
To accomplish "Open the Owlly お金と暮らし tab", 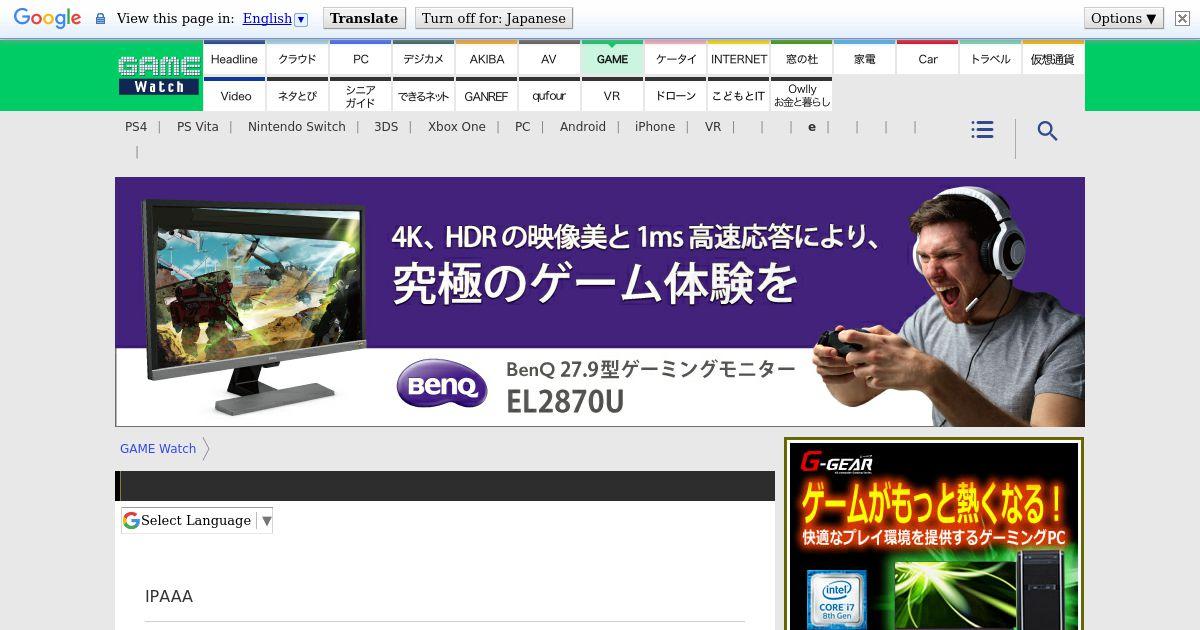I will [x=801, y=95].
